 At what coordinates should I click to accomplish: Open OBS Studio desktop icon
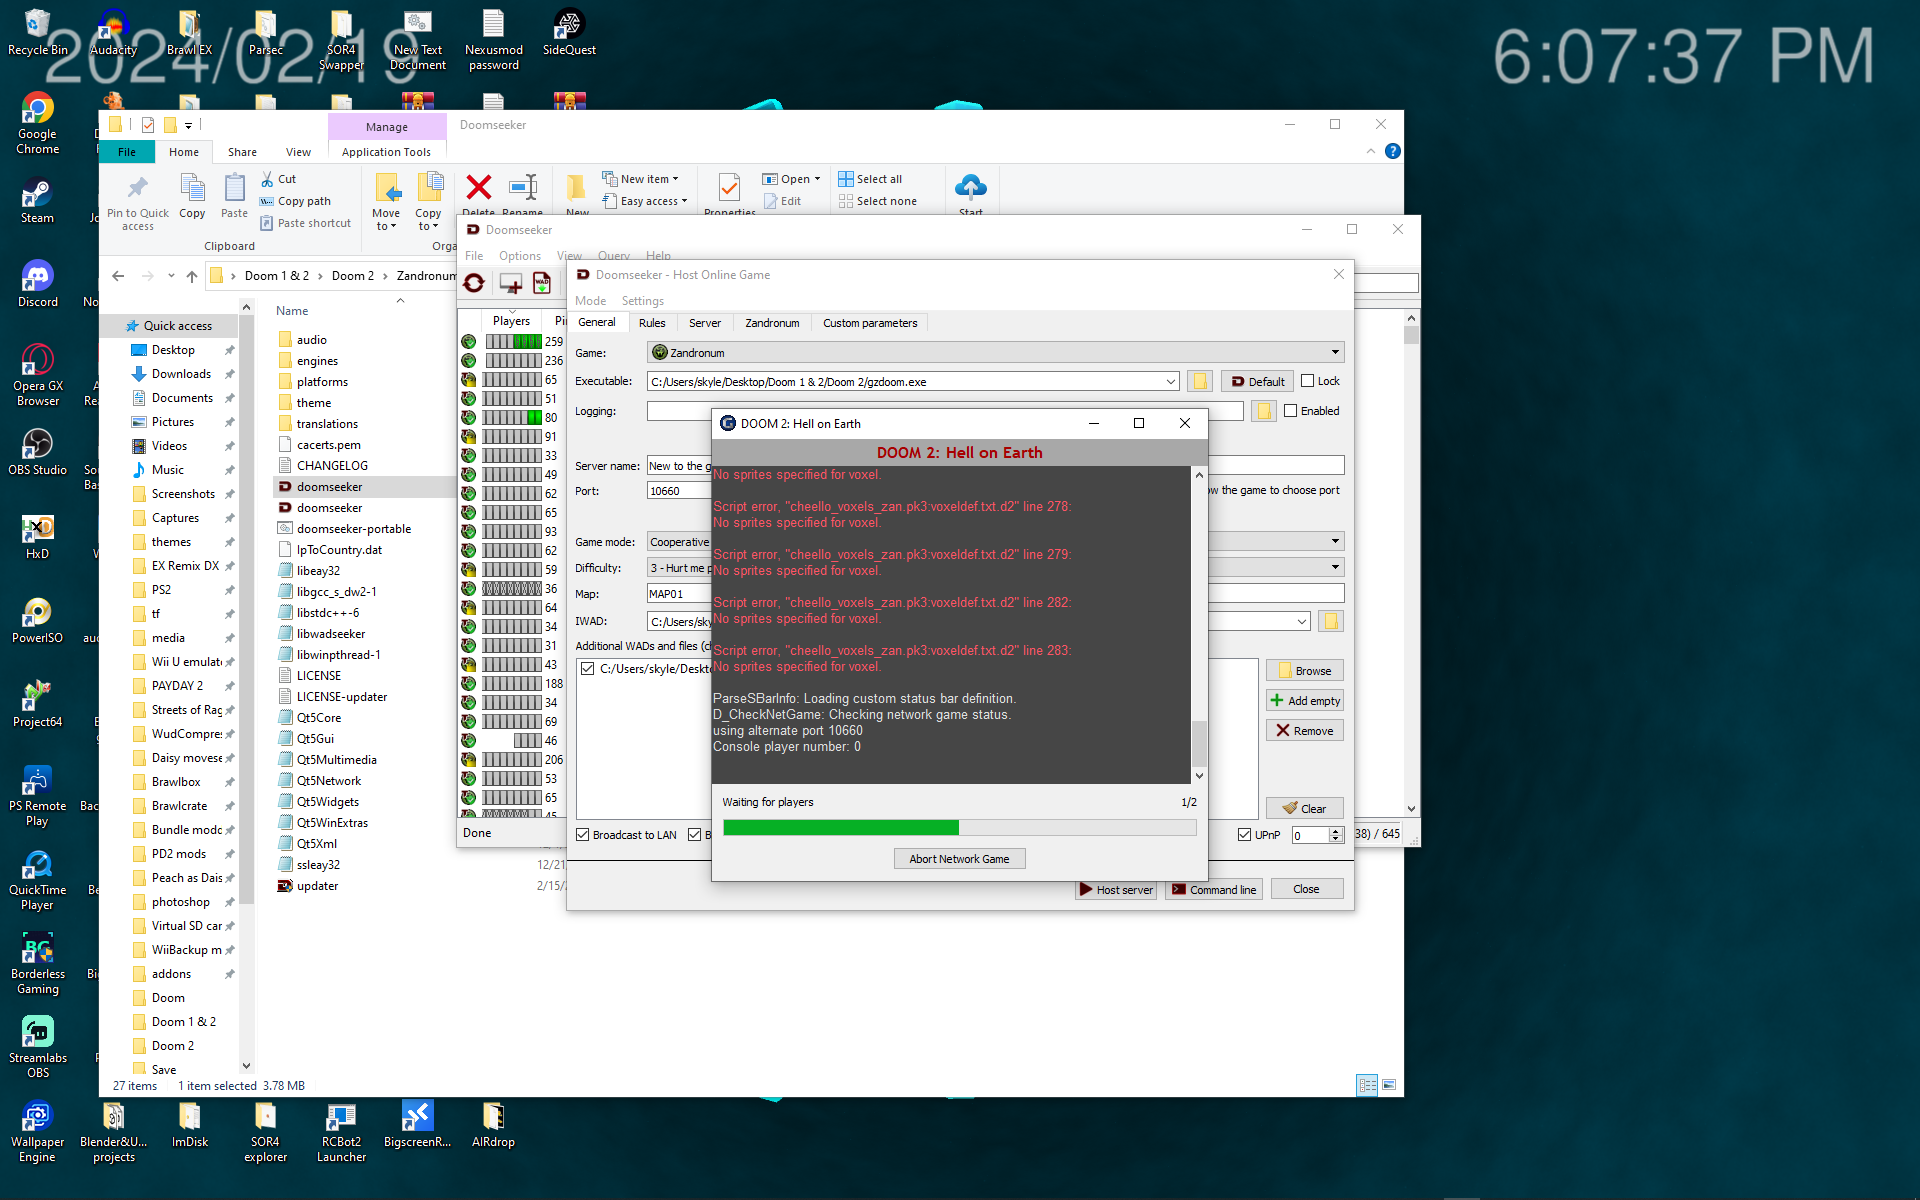click(38, 451)
